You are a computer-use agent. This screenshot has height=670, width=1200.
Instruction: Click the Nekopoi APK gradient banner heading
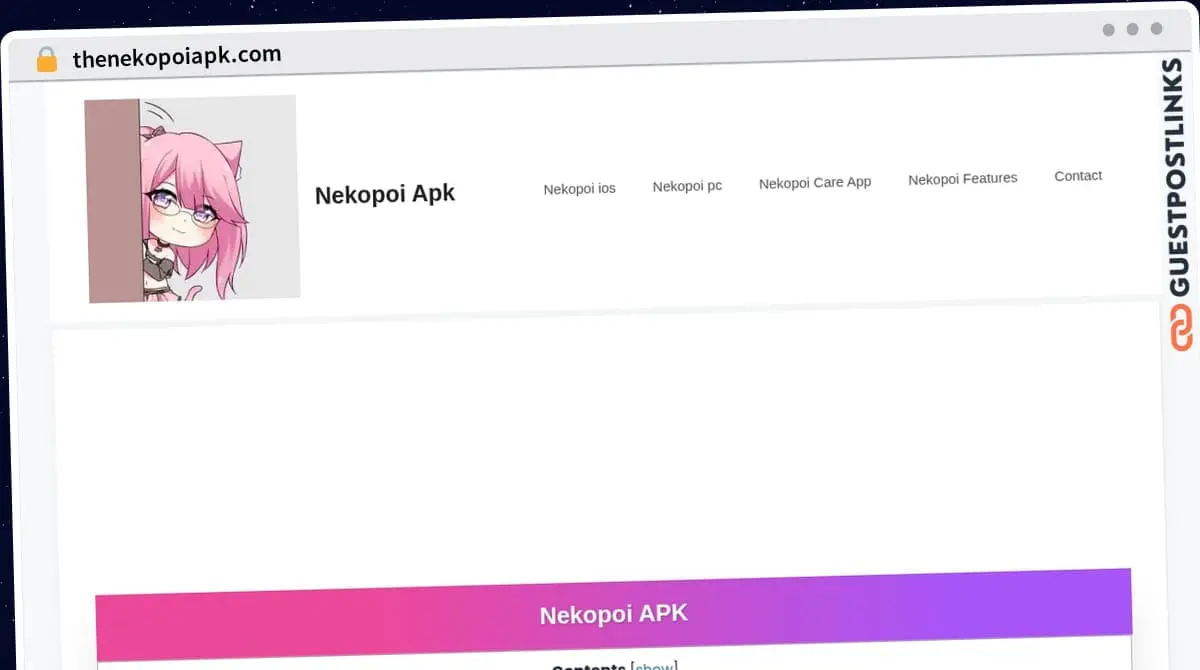[613, 613]
